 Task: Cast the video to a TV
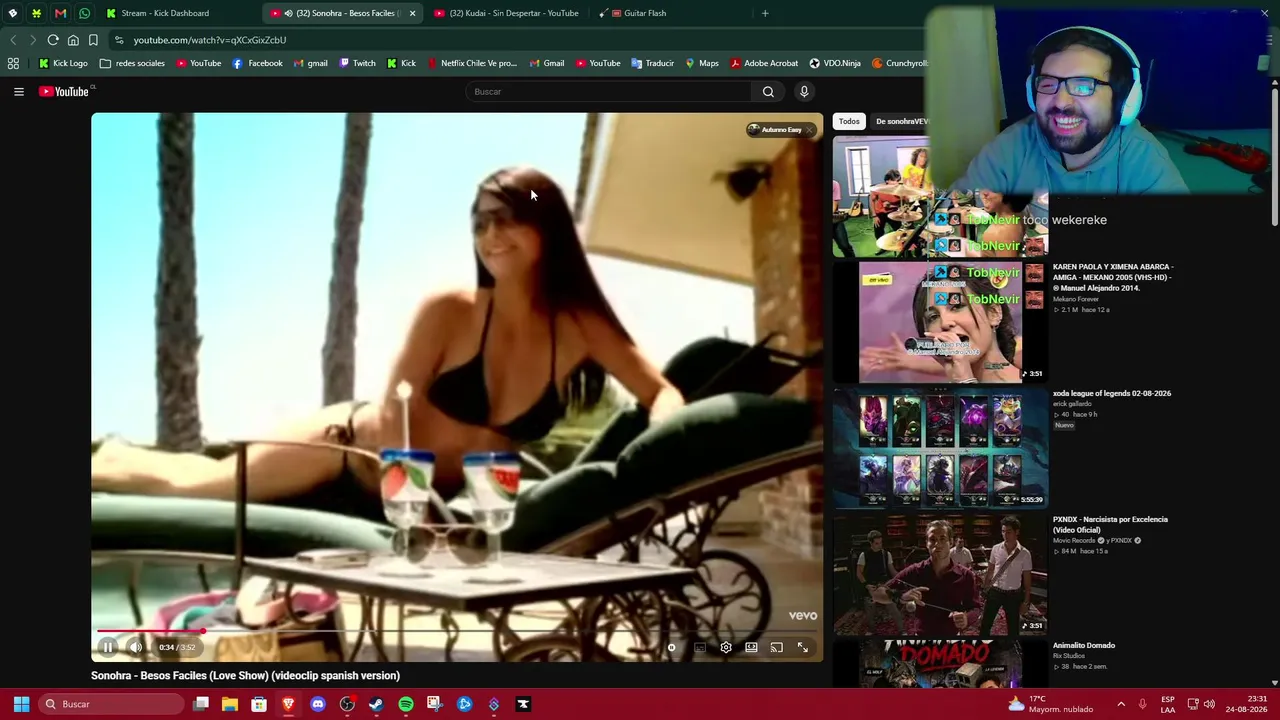coord(776,647)
